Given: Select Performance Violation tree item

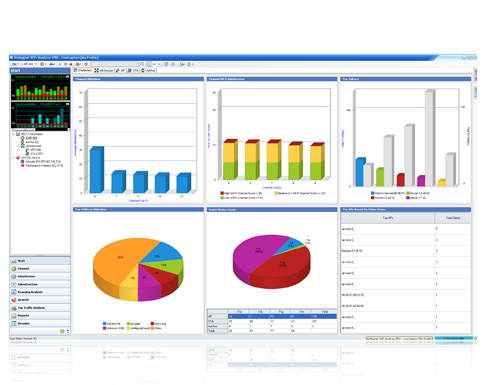Looking at the screenshot, I should pyautogui.click(x=42, y=166).
